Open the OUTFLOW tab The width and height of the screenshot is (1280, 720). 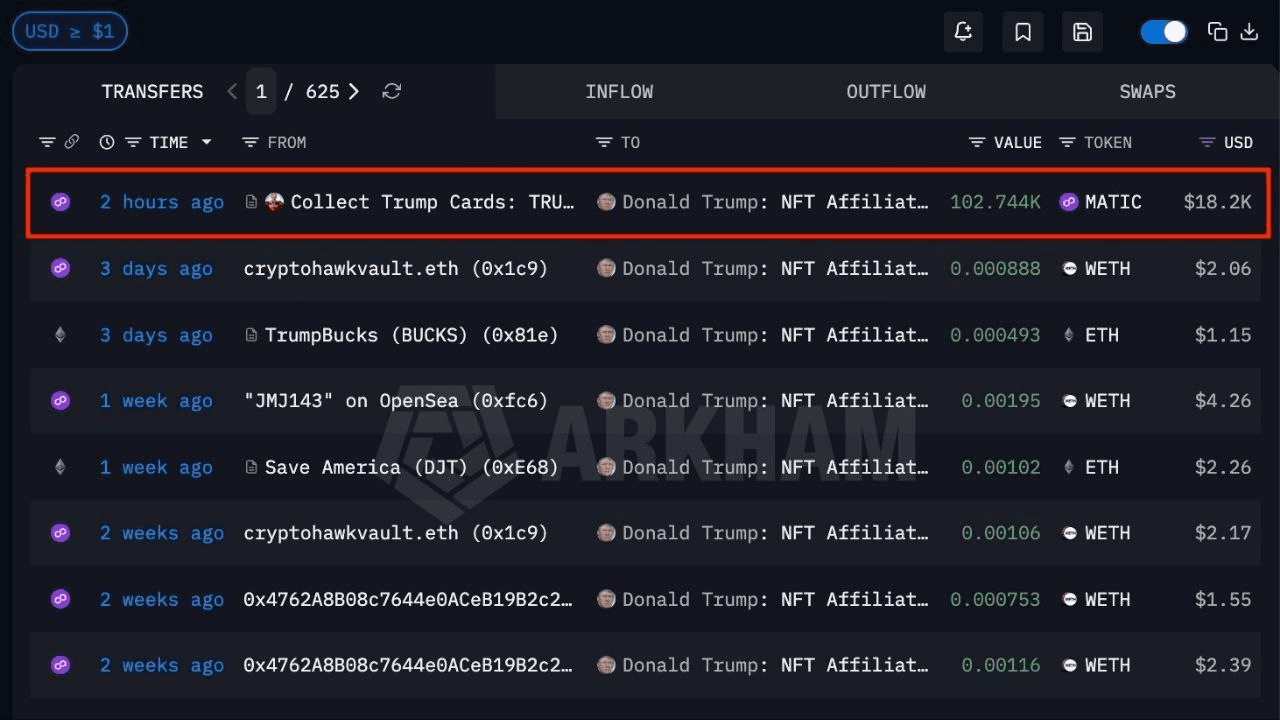[x=886, y=92]
